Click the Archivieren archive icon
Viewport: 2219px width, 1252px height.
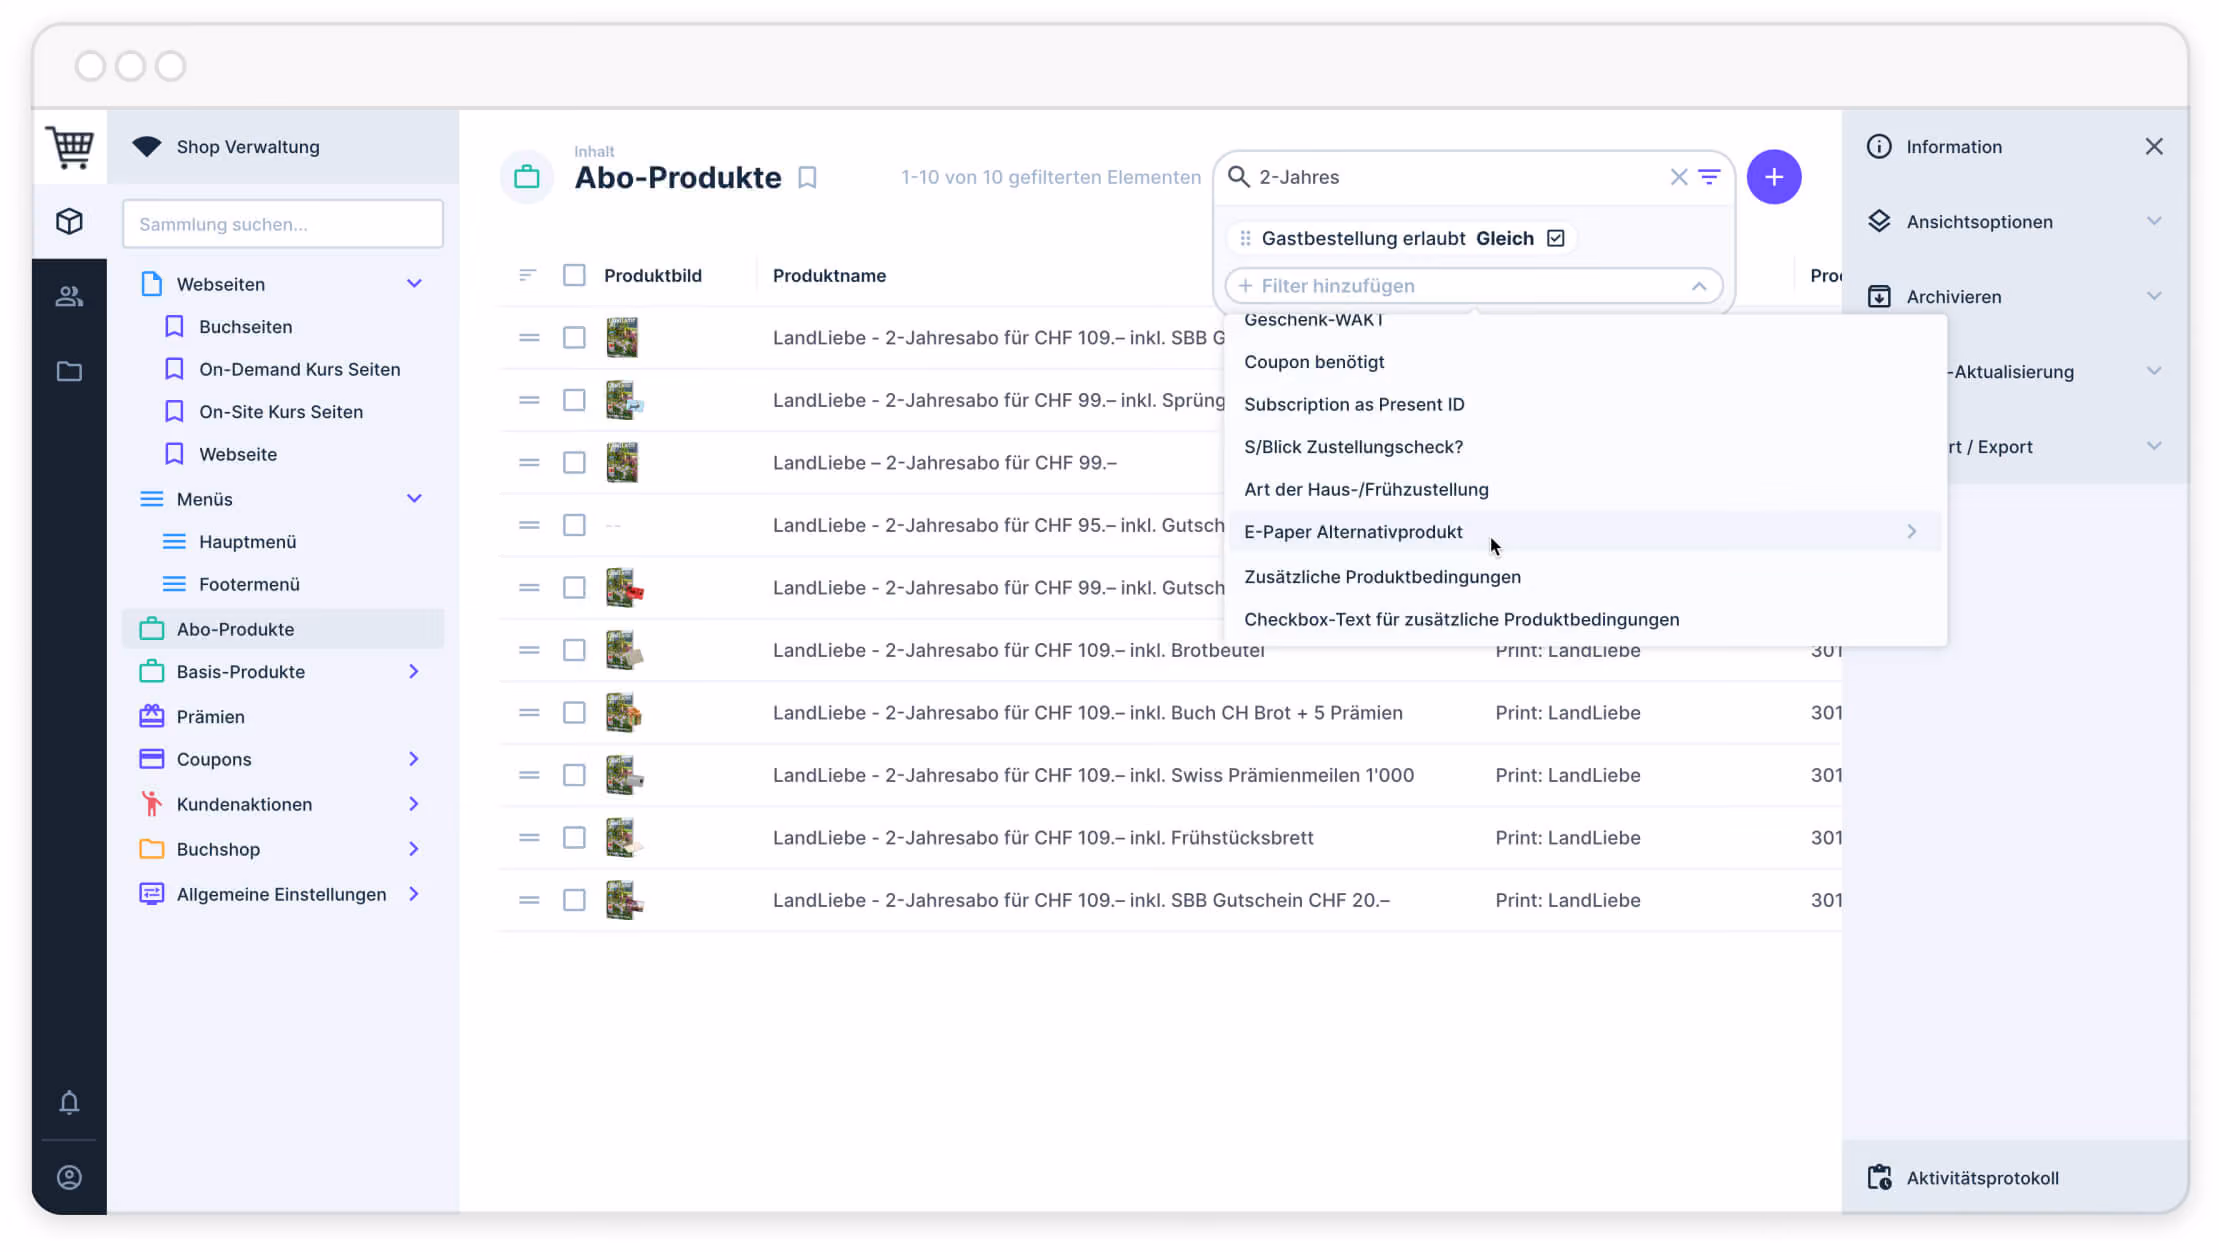click(x=1878, y=296)
